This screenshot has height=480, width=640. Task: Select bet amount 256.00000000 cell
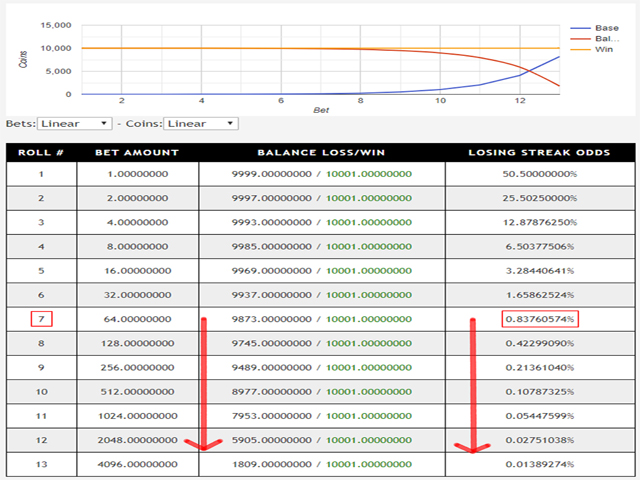pos(138,367)
